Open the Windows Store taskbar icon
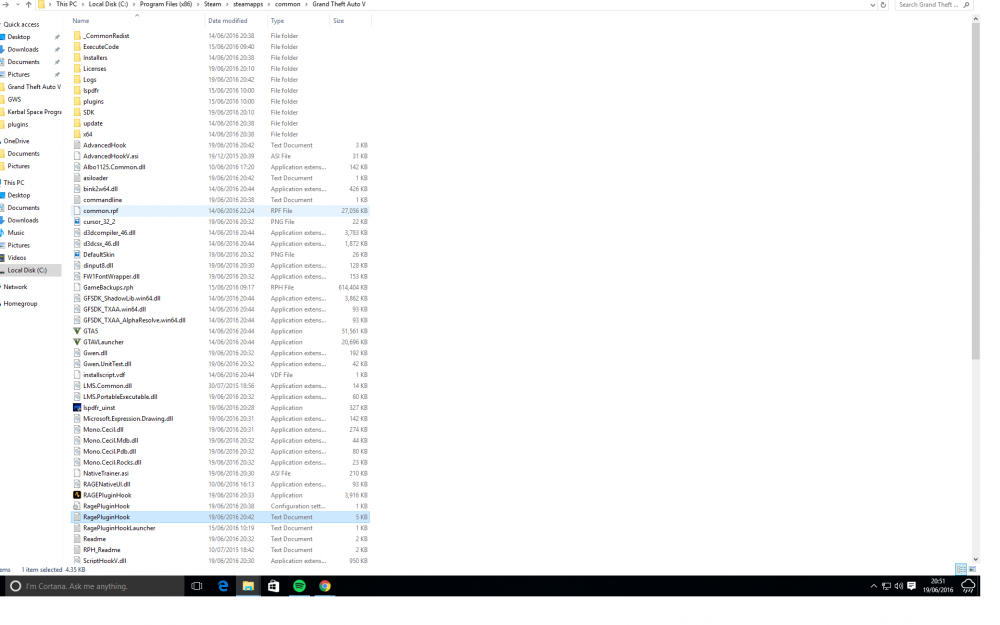 274,585
